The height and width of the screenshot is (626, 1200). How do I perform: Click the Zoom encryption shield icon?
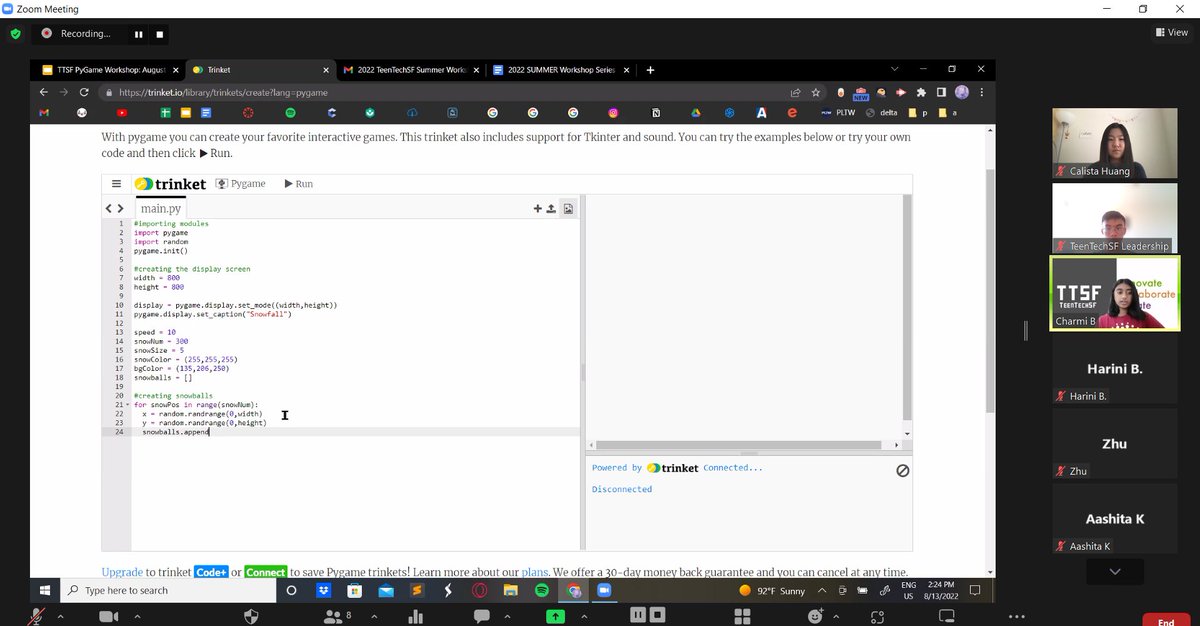coord(15,34)
